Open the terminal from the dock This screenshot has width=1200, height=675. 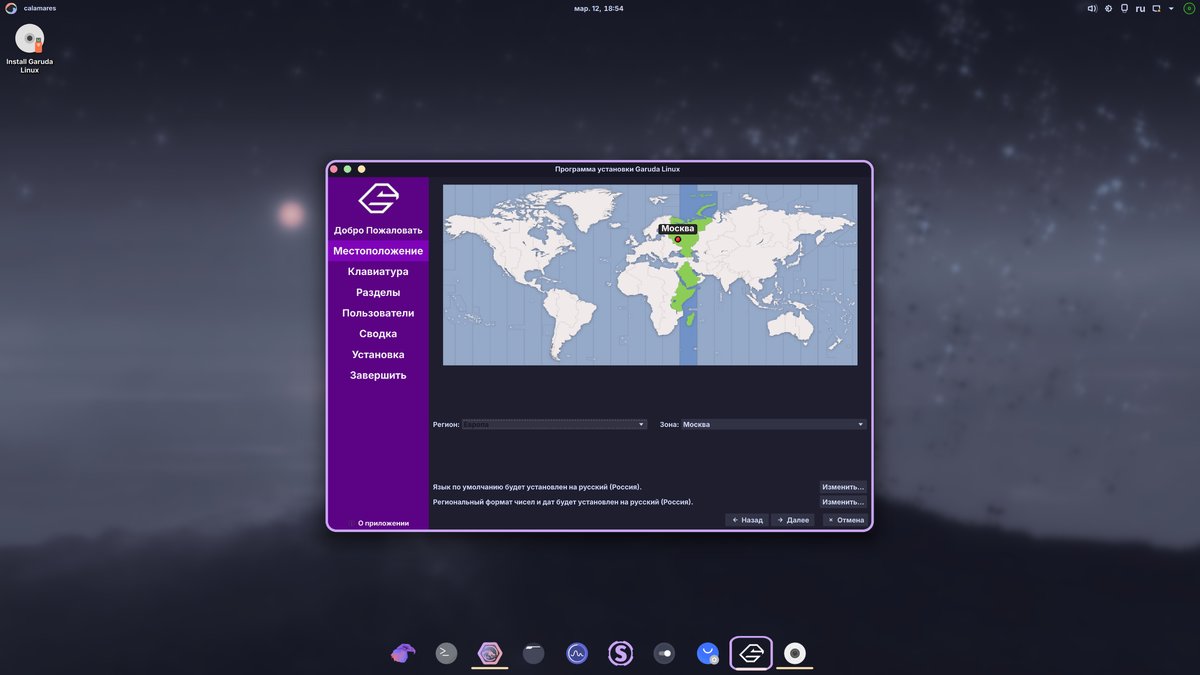[x=446, y=653]
